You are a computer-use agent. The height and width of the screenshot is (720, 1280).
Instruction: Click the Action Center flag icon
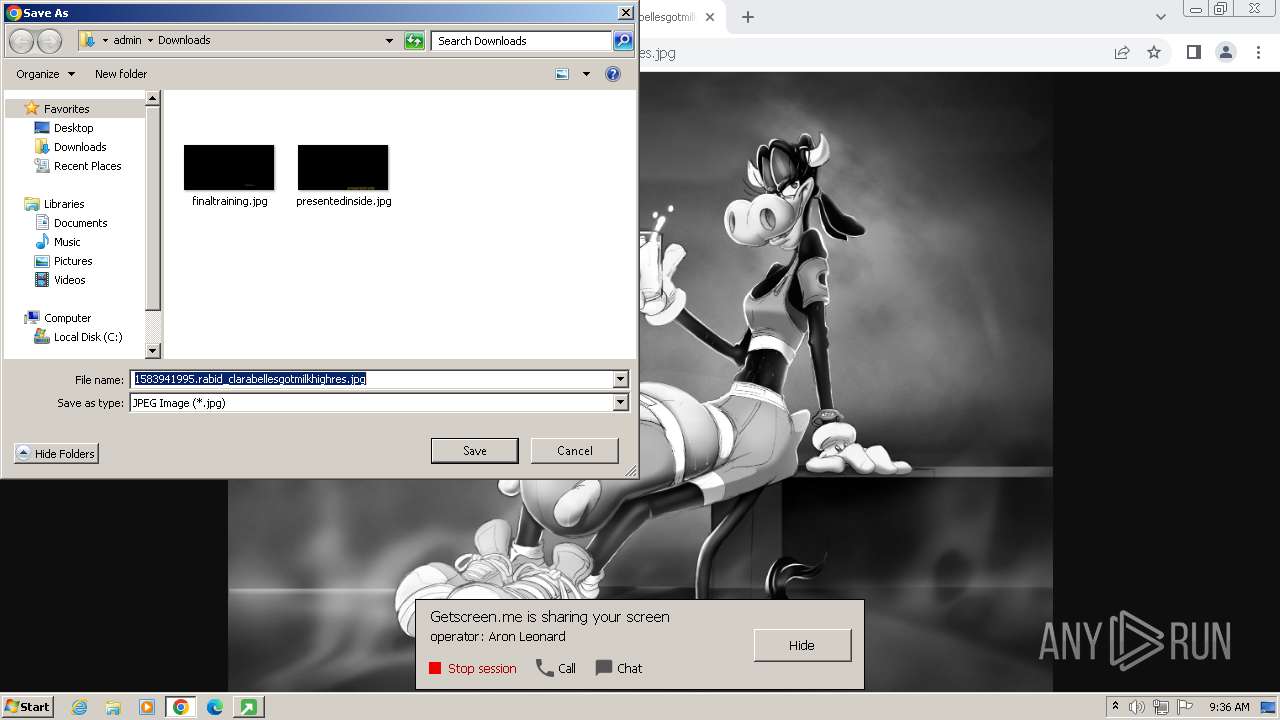(x=1185, y=707)
